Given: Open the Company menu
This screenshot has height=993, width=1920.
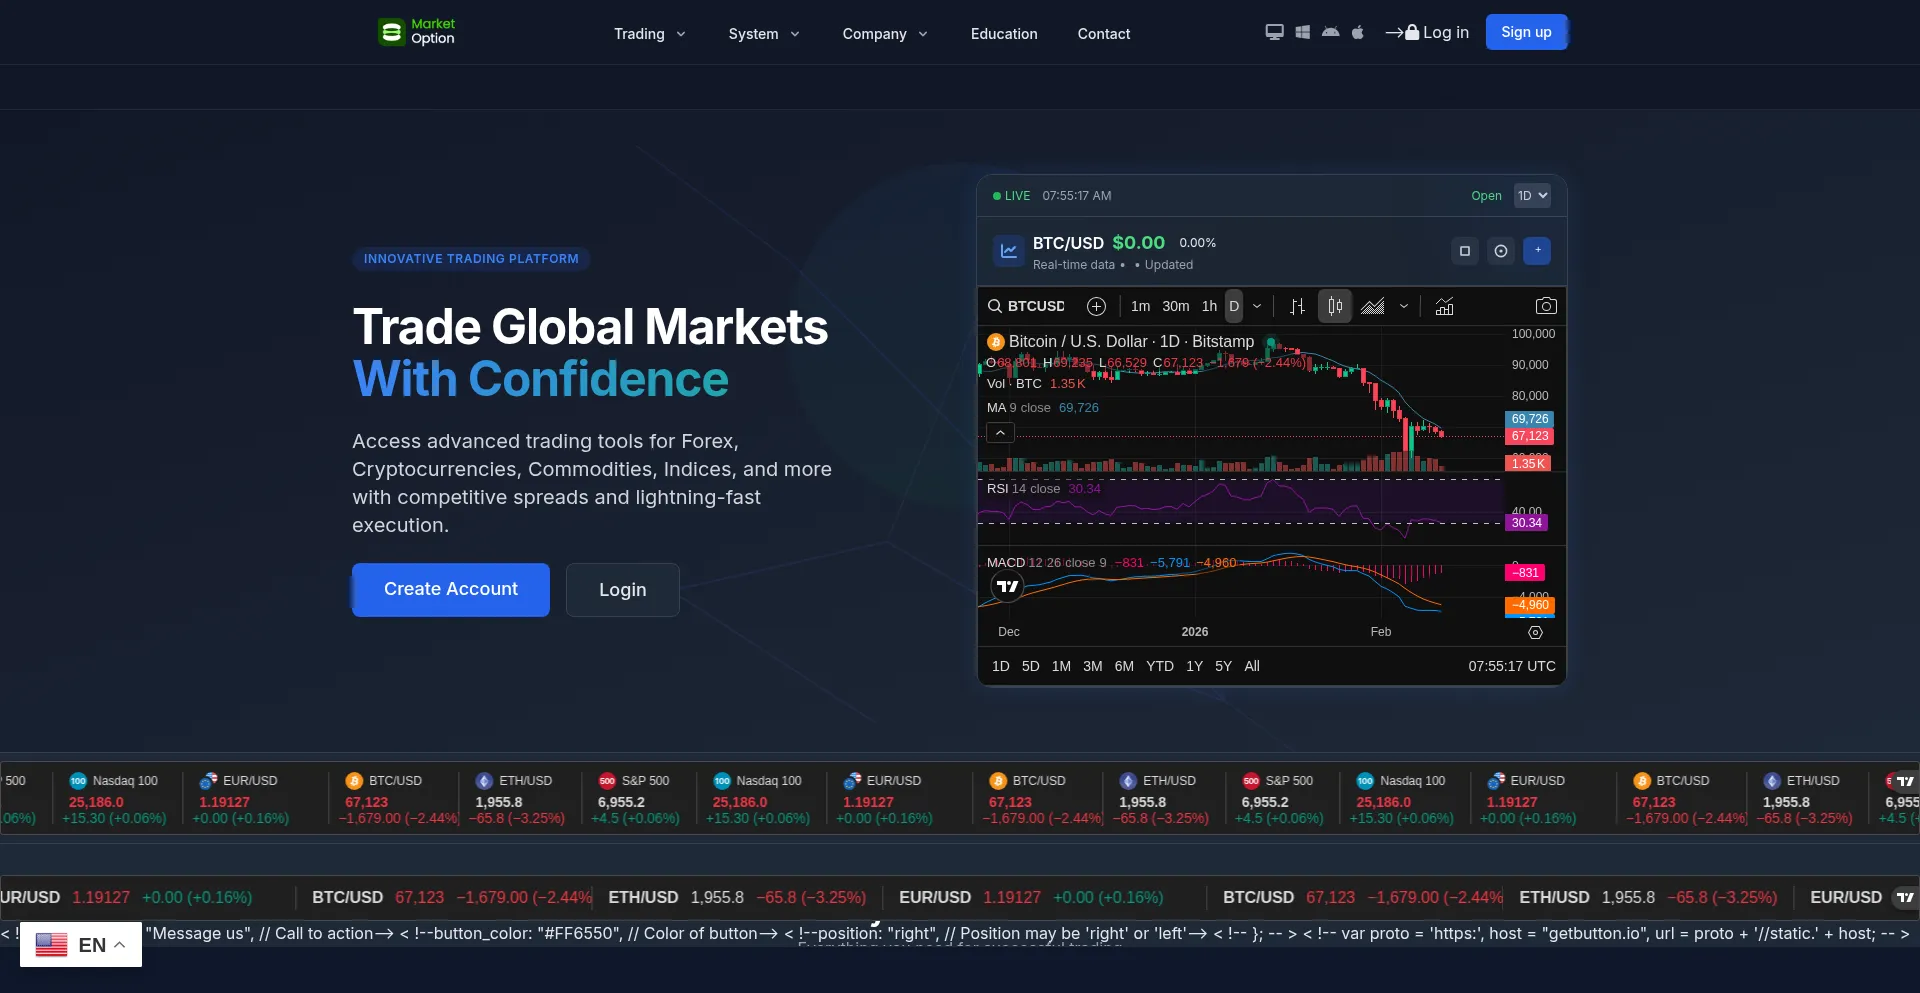Looking at the screenshot, I should pos(885,34).
